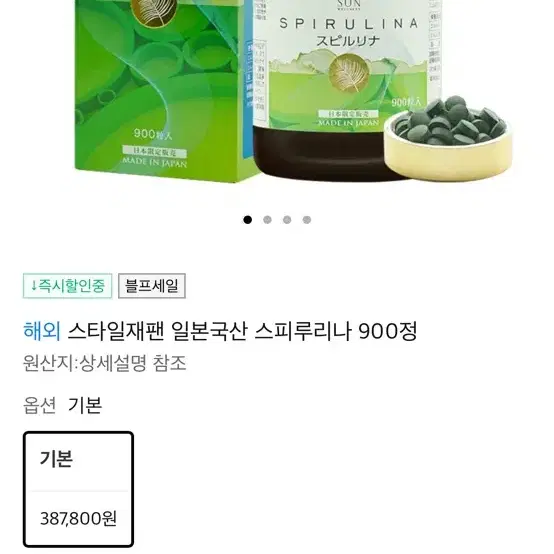Open the 블프세일 sale badge
This screenshot has height=554, width=554.
point(152,286)
